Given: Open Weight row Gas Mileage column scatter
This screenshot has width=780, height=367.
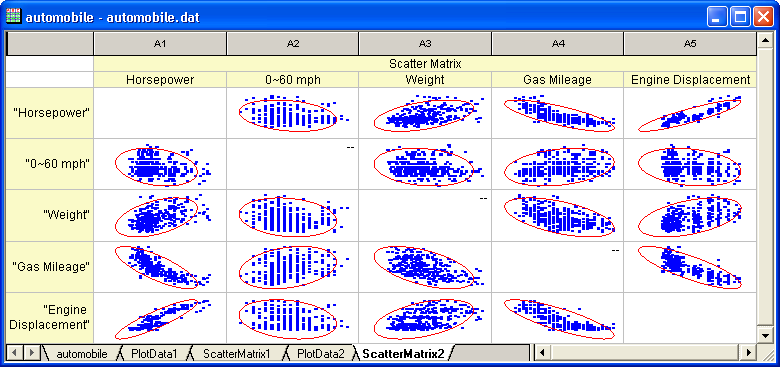Looking at the screenshot, I should click(558, 215).
